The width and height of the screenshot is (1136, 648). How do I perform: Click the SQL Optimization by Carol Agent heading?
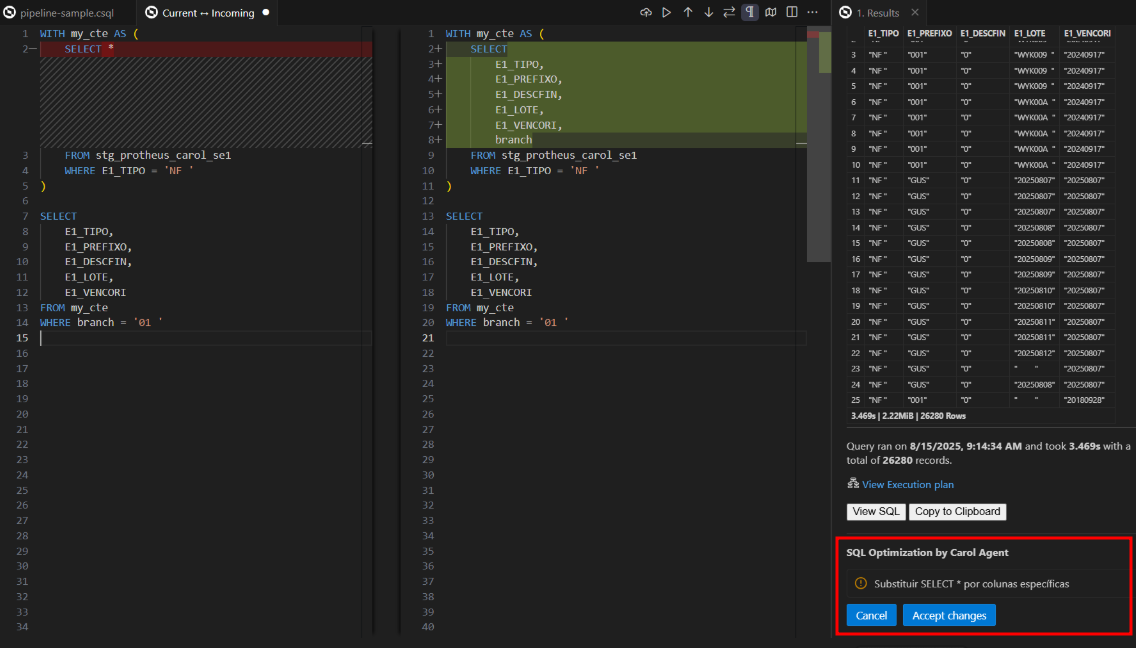tap(927, 552)
